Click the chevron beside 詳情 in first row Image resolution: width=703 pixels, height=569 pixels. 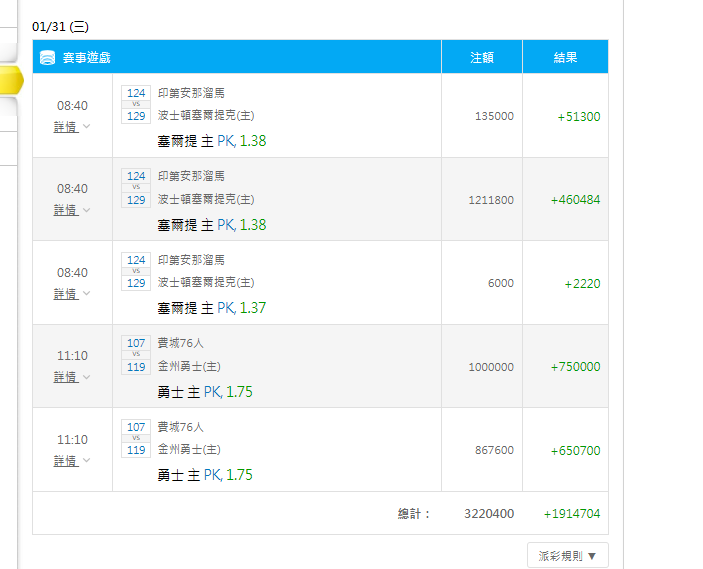(x=87, y=126)
